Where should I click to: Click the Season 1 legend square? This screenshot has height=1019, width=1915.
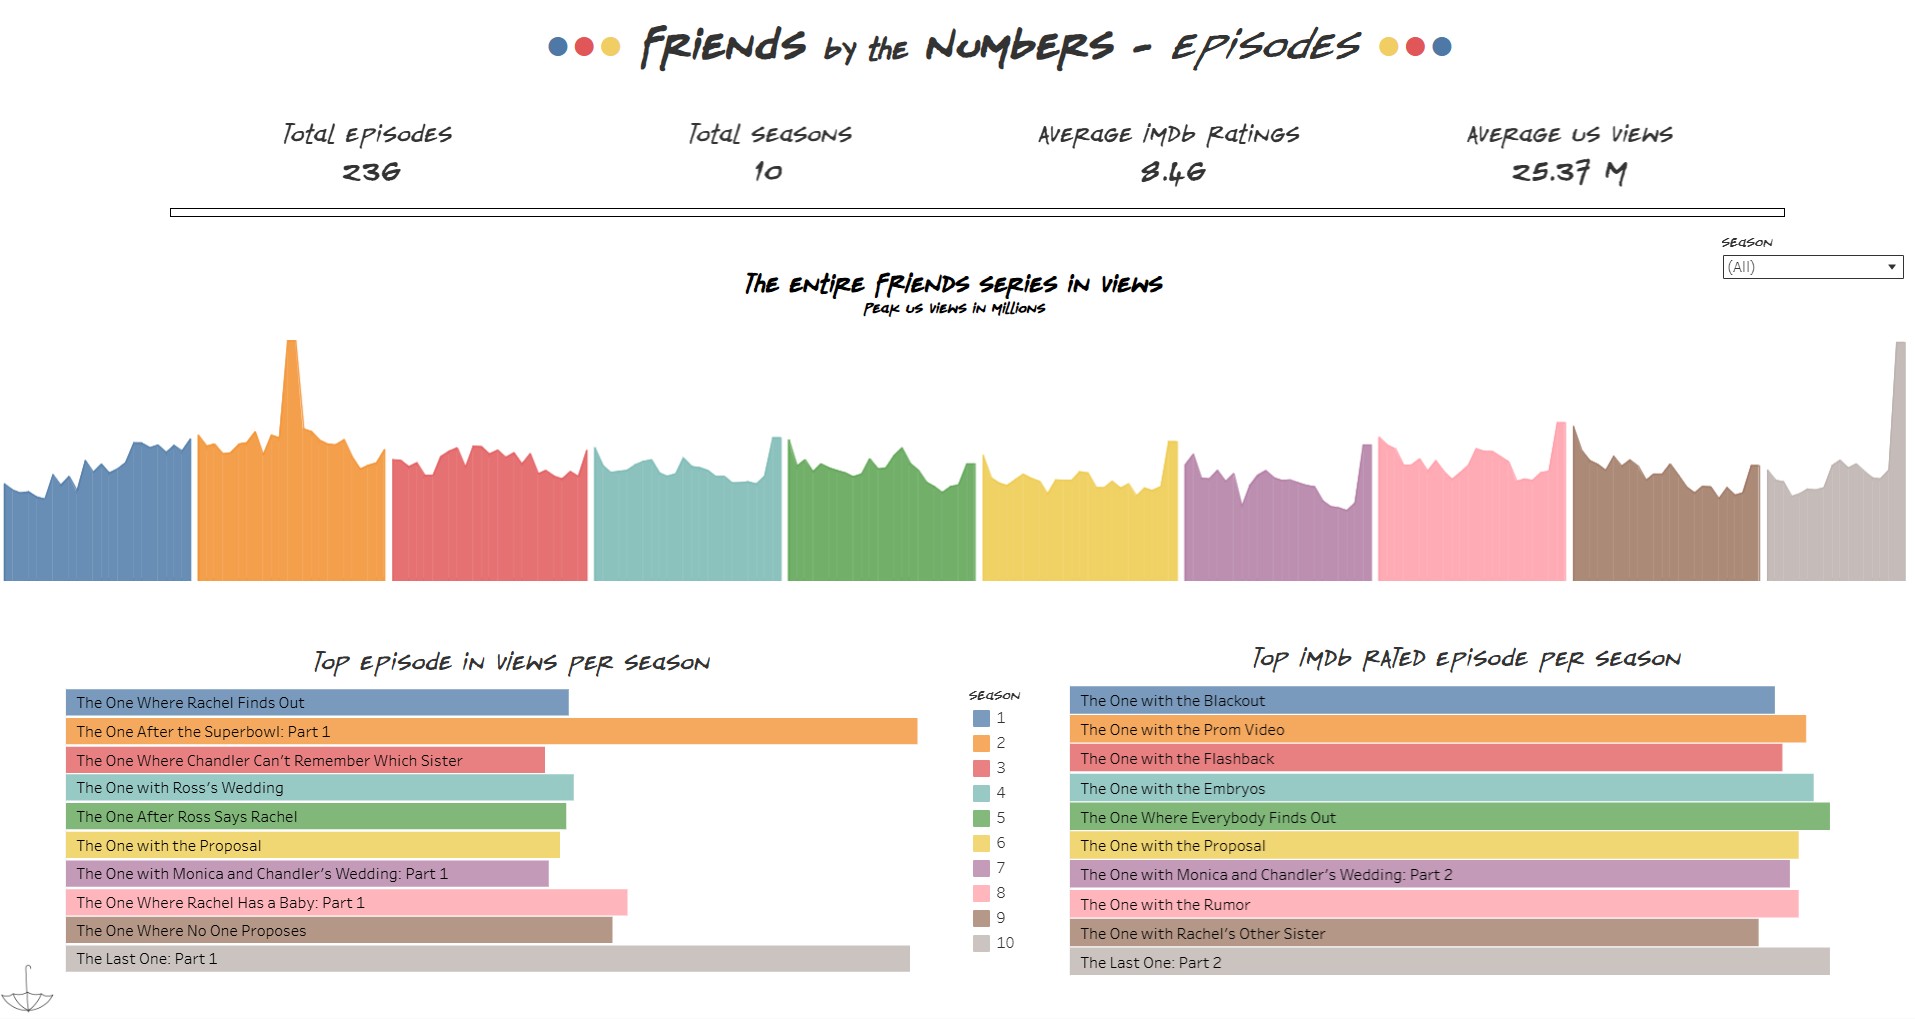pos(981,717)
